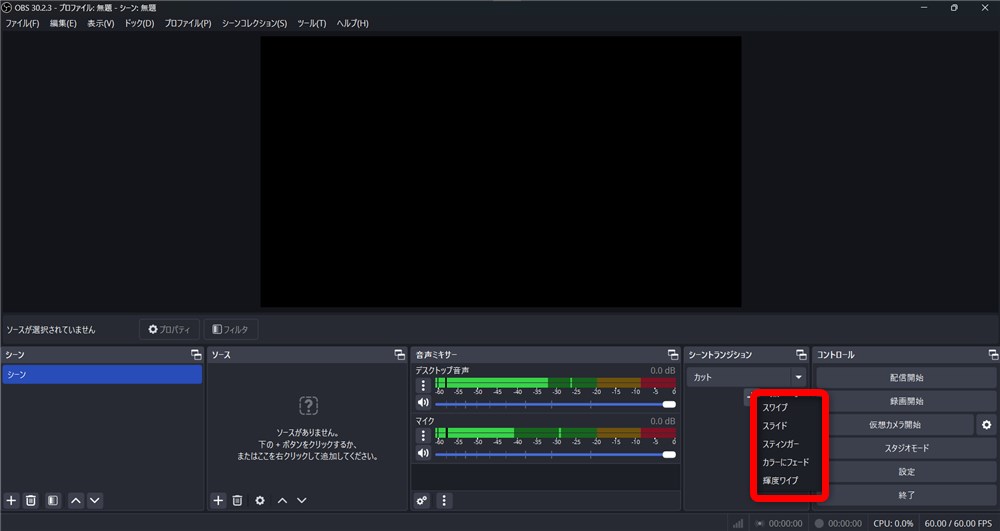Pop out the コントロール dock
The height and width of the screenshot is (531, 1000).
tap(993, 354)
